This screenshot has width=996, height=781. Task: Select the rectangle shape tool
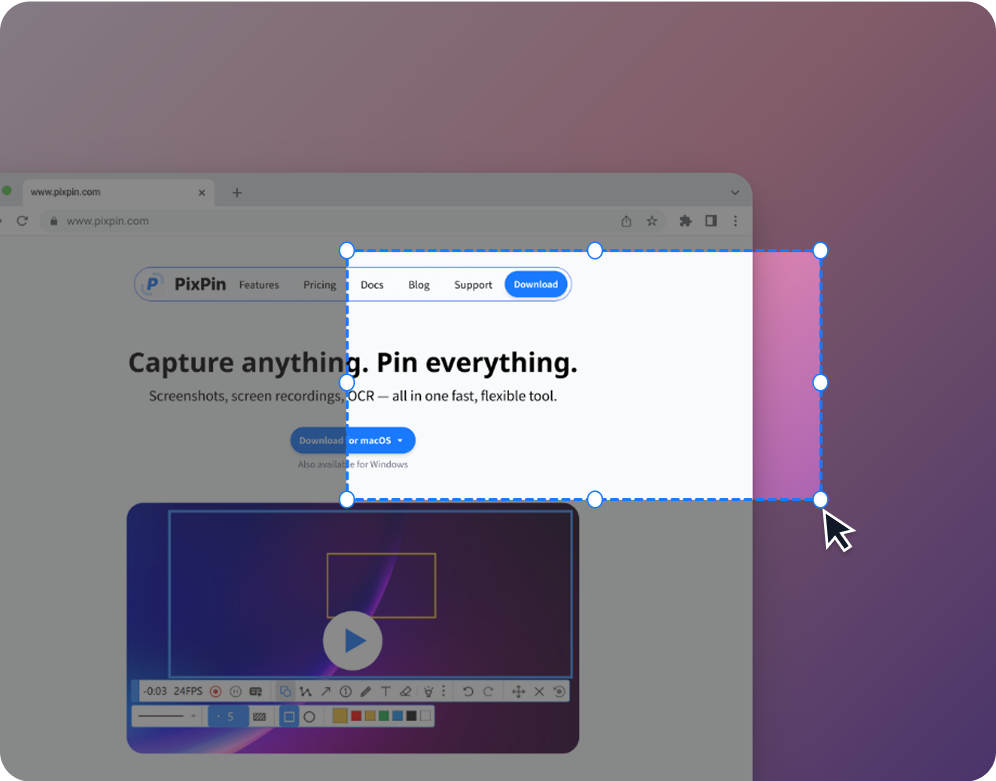click(x=285, y=691)
